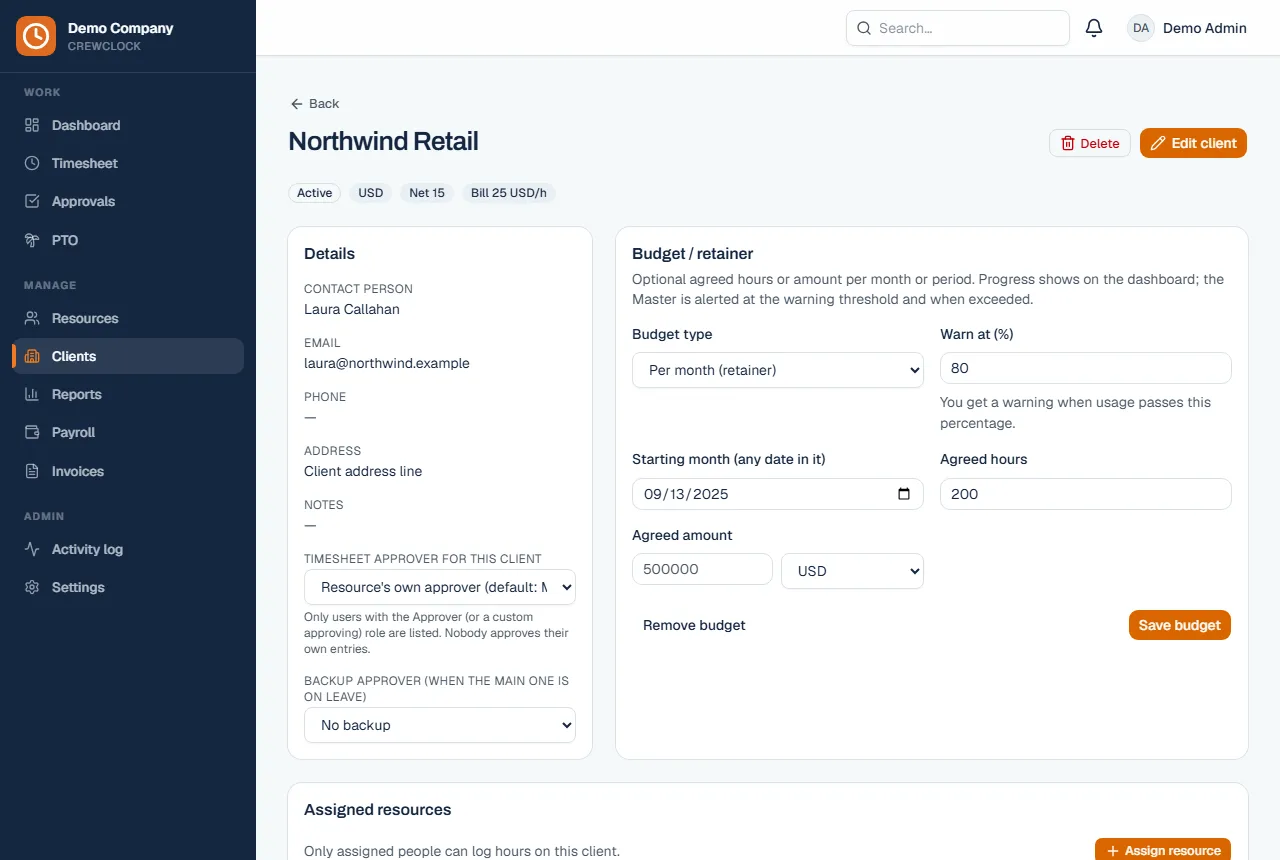
Task: Click the PTO palm tree icon
Action: tap(32, 240)
